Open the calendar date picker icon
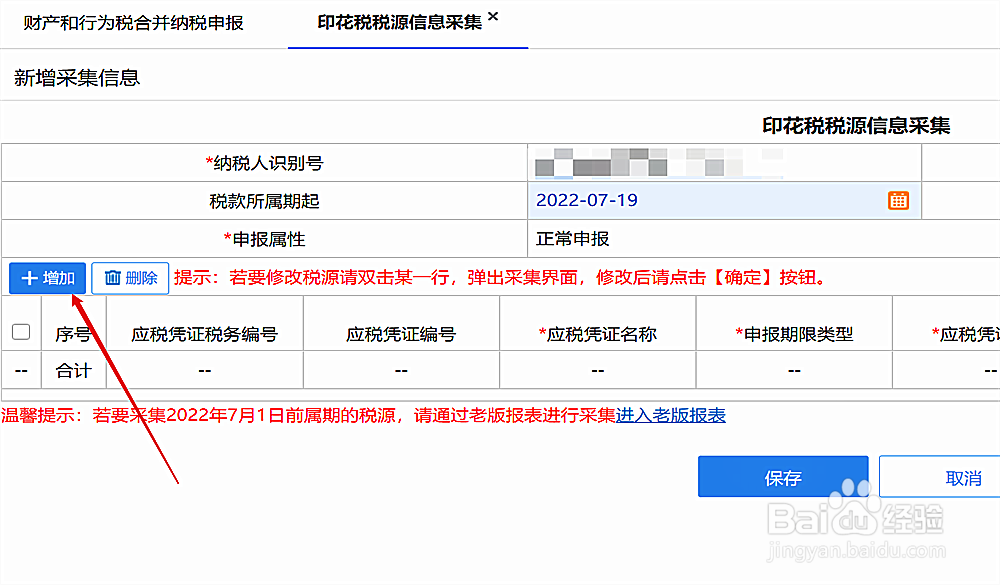Image resolution: width=1000 pixels, height=585 pixels. point(898,200)
